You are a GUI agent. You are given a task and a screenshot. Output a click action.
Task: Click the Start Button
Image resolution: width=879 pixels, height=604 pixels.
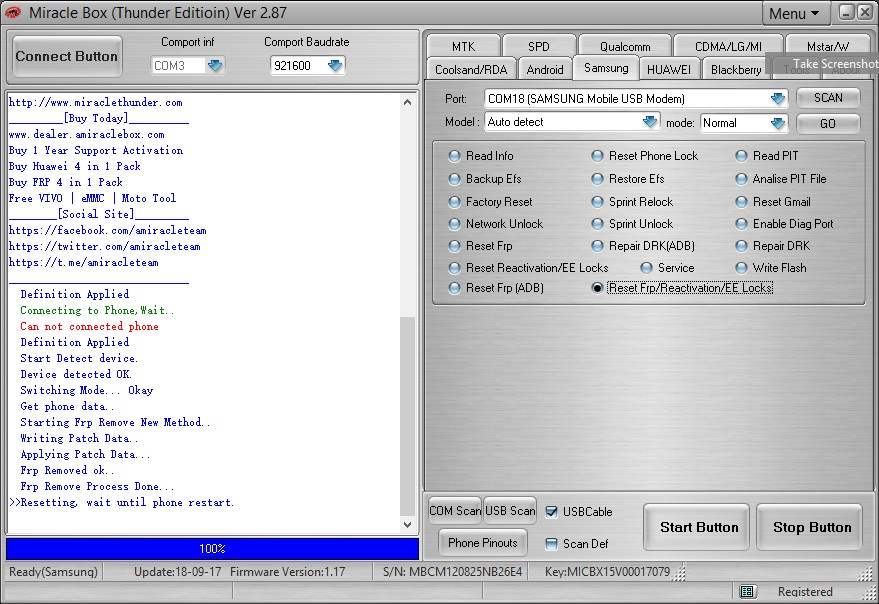pyautogui.click(x=698, y=527)
